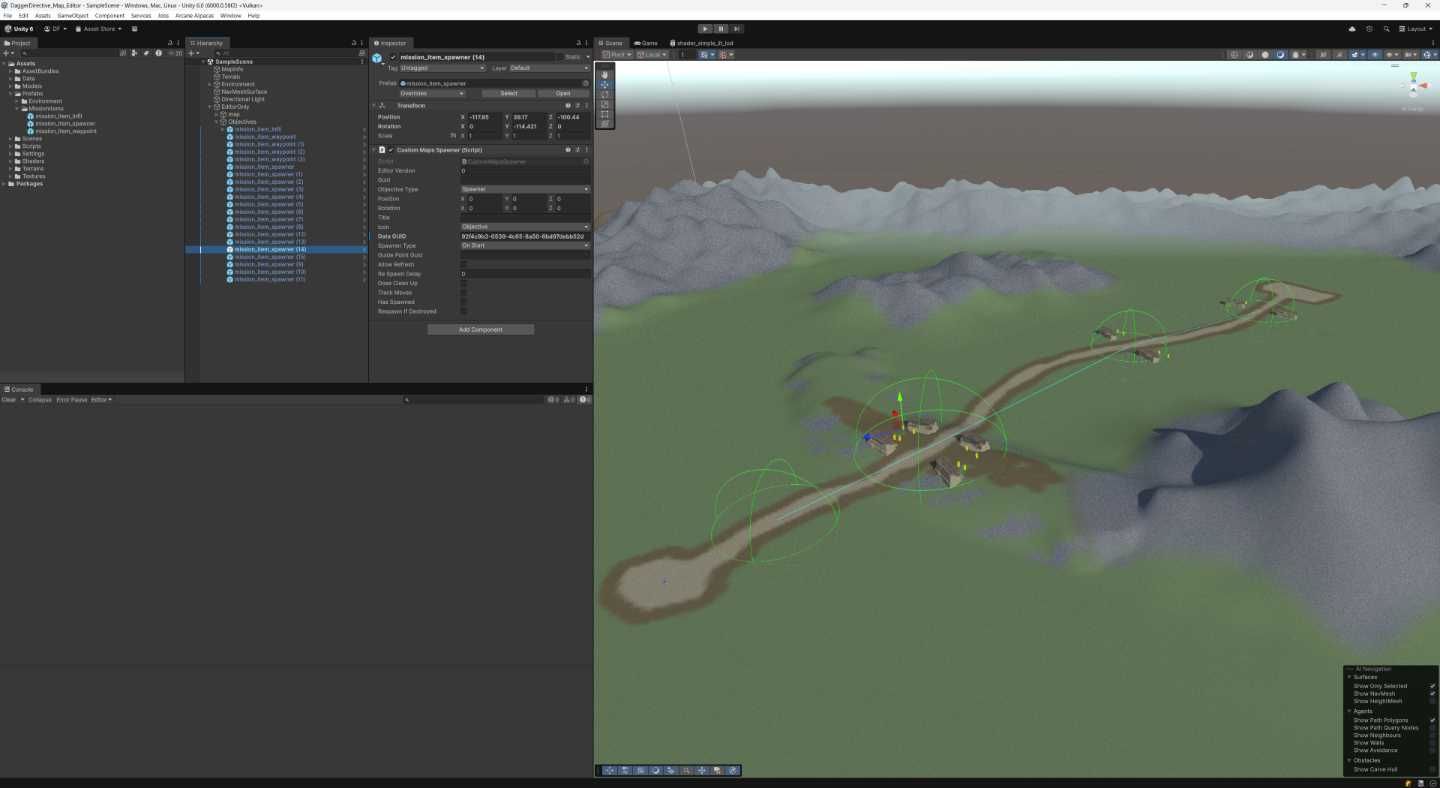Enable Respawn If Destroyed checkbox
Screen dimensions: 1440x788
coord(463,311)
